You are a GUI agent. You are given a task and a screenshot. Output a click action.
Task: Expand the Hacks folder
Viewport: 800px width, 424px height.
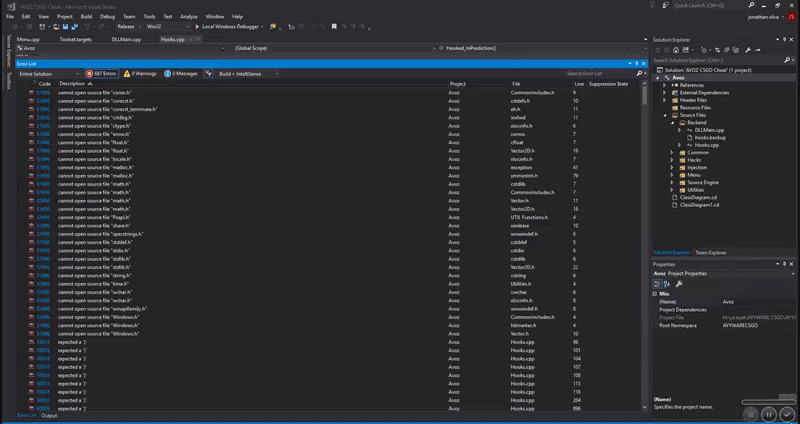[x=672, y=160]
